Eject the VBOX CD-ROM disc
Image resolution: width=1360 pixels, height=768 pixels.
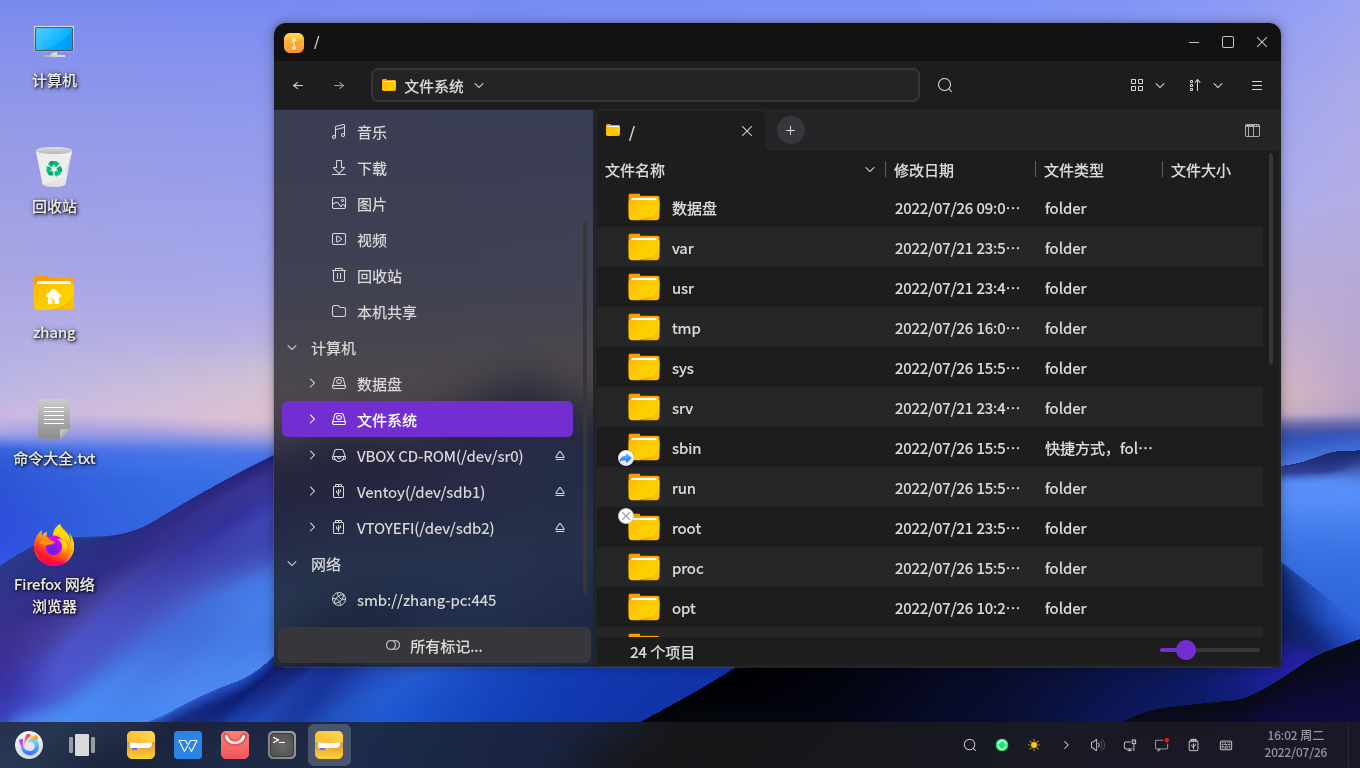tap(560, 456)
